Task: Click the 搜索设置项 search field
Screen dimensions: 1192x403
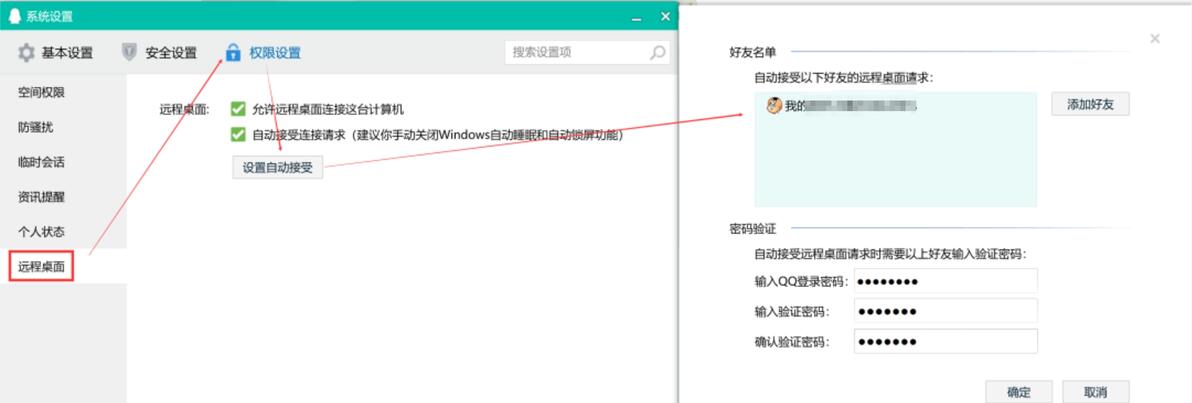Action: pyautogui.click(x=587, y=52)
